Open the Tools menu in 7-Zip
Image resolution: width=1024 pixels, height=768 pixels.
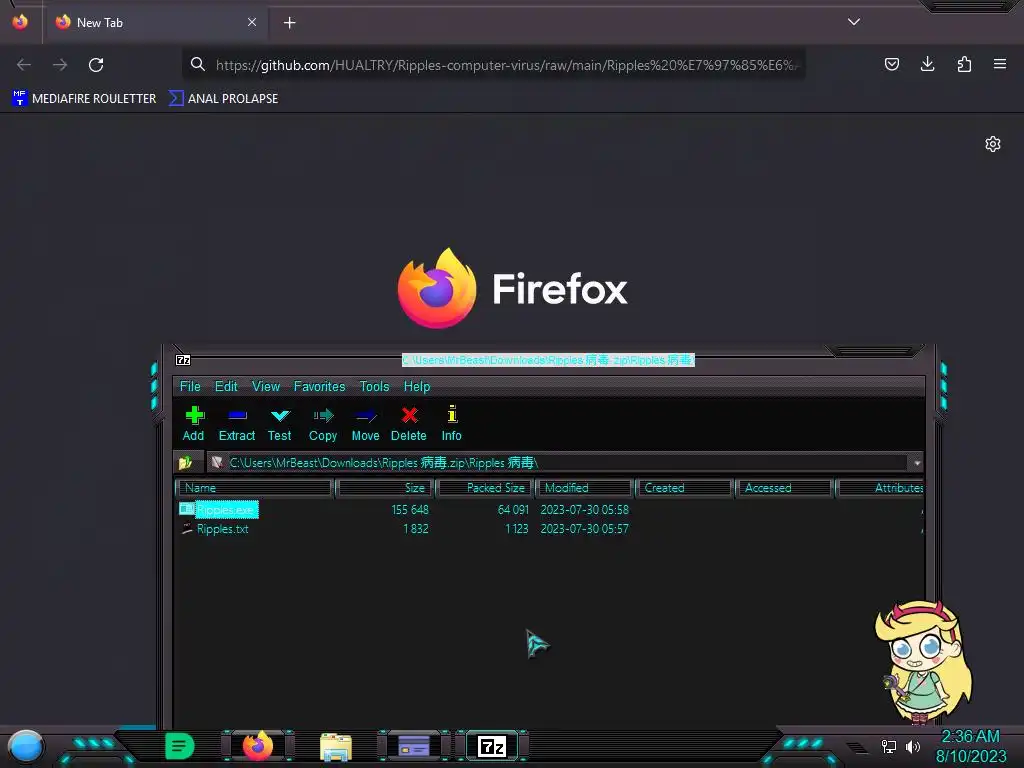tap(374, 387)
